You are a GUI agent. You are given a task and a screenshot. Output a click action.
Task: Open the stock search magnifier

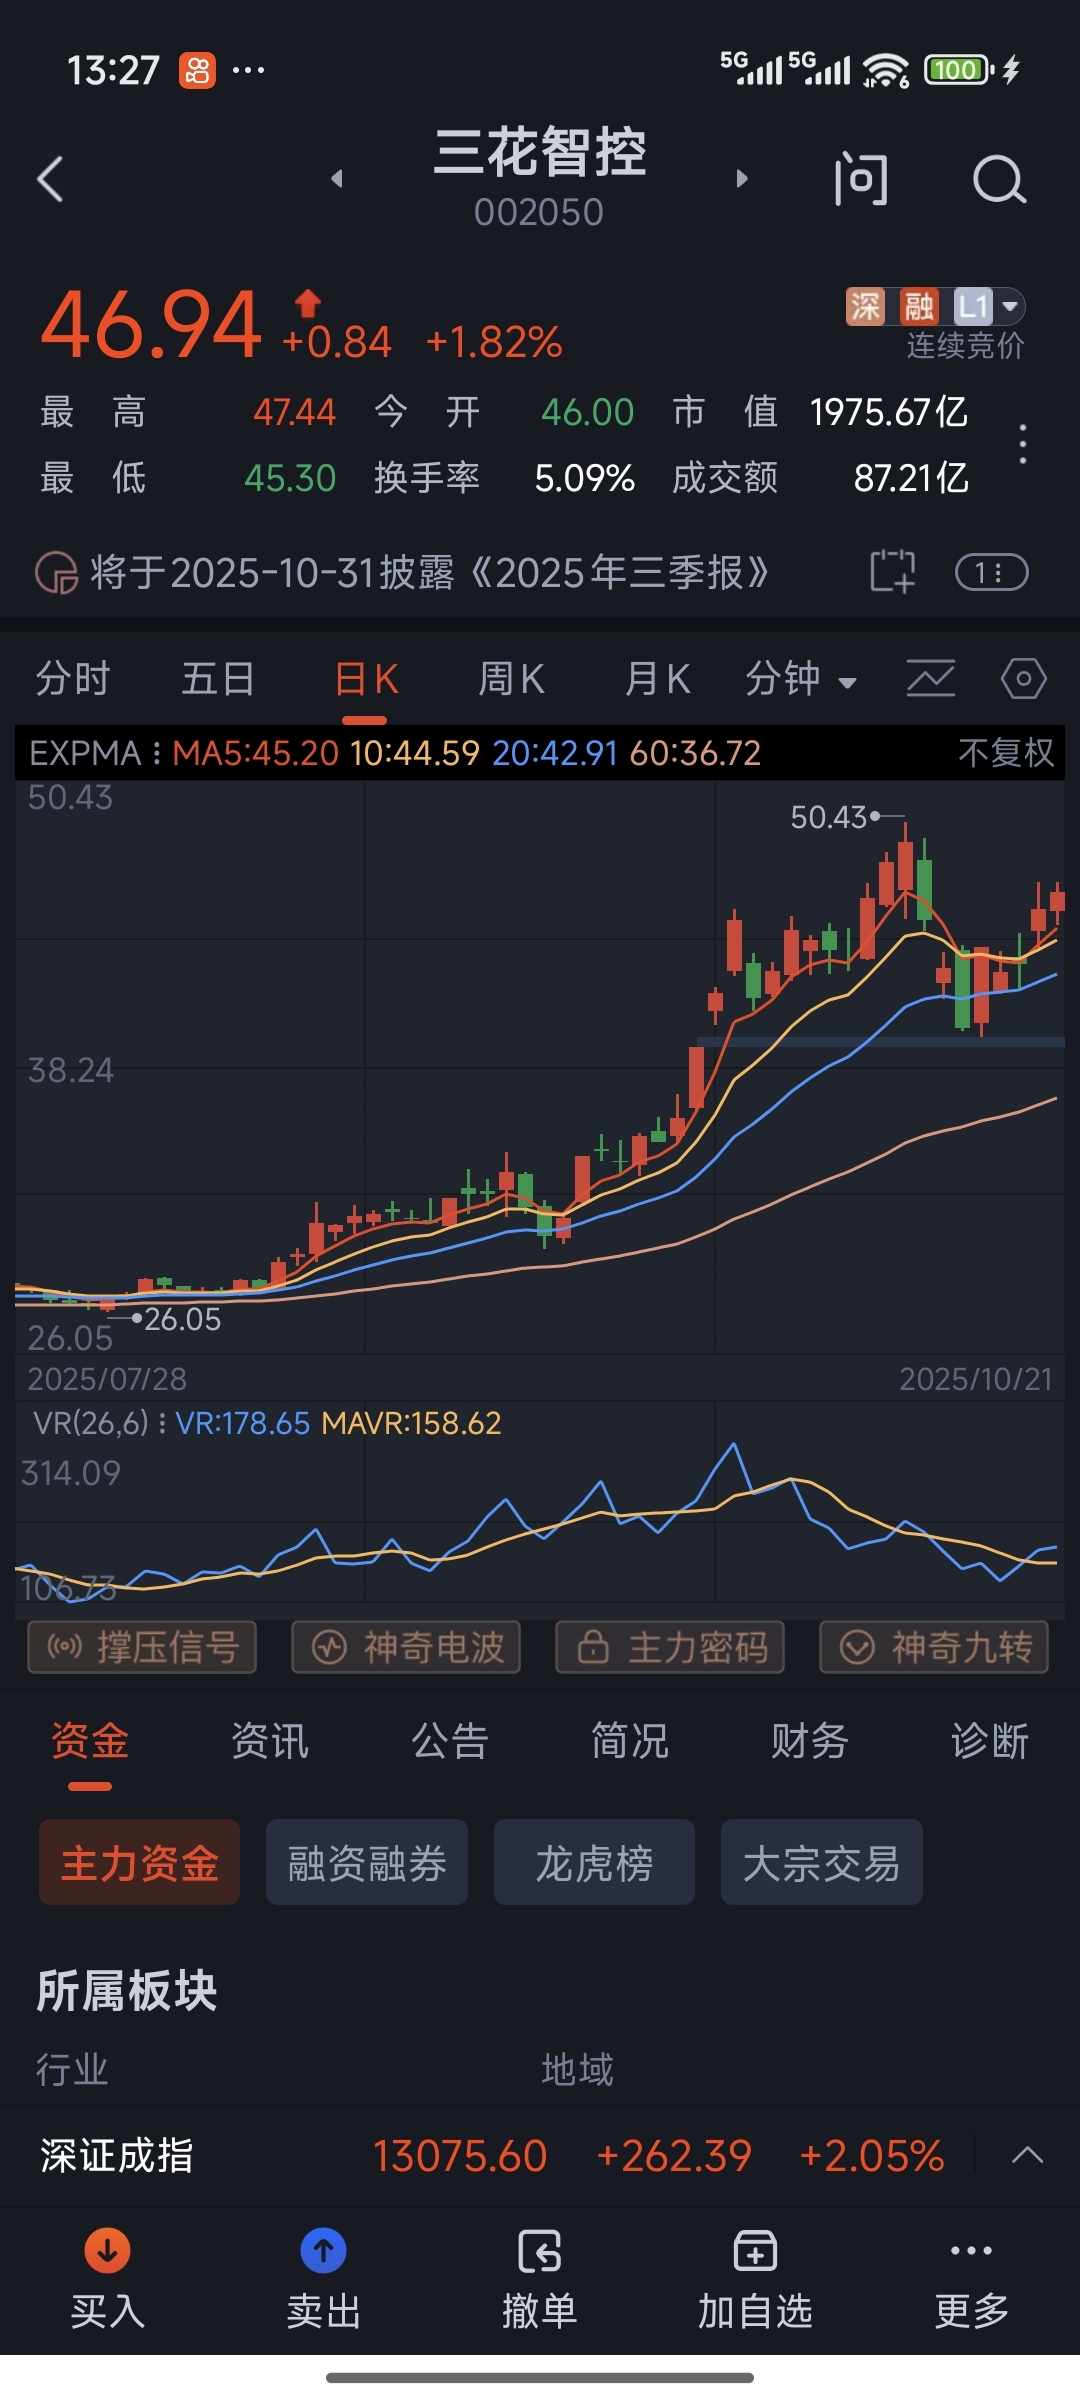(x=999, y=180)
